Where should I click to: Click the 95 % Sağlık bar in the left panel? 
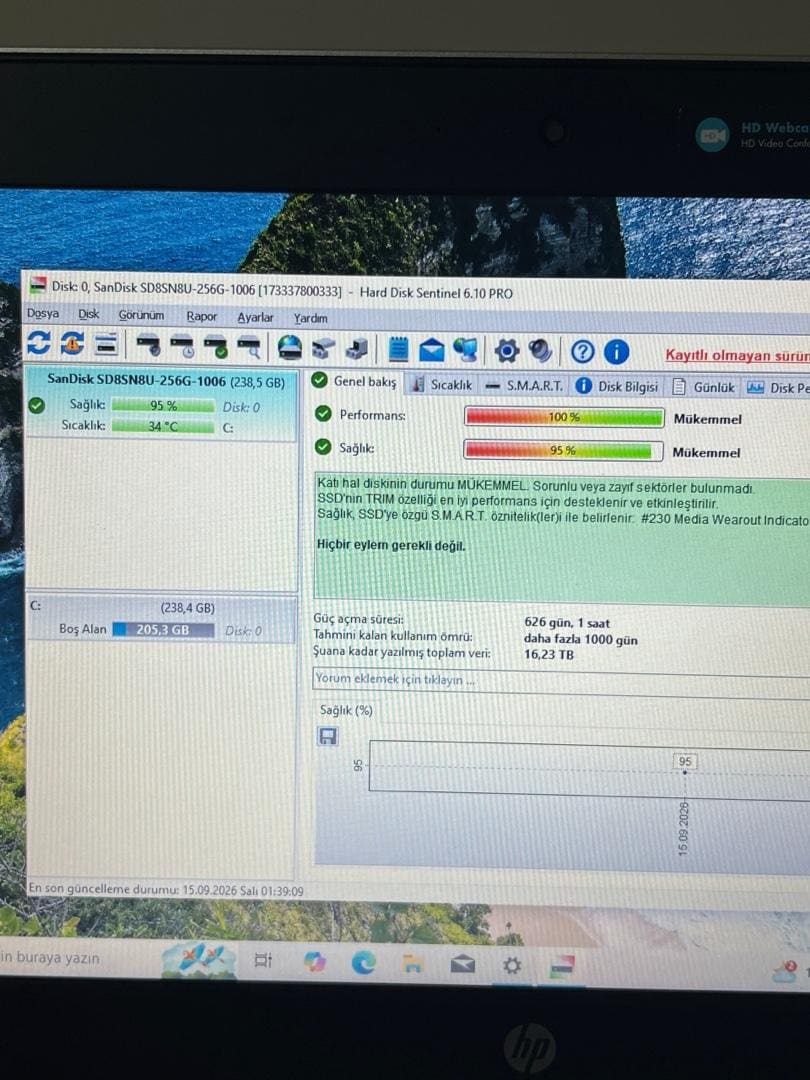point(163,406)
